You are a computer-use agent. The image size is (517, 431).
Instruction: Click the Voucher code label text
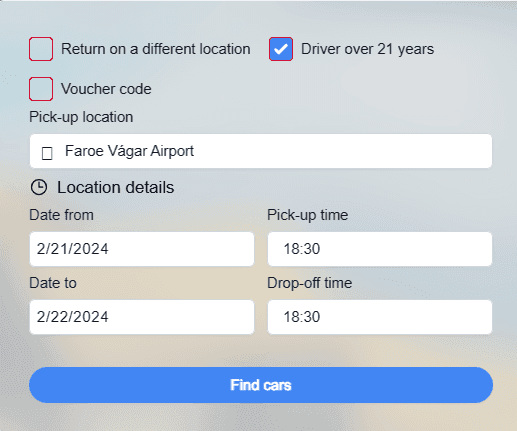(x=106, y=89)
